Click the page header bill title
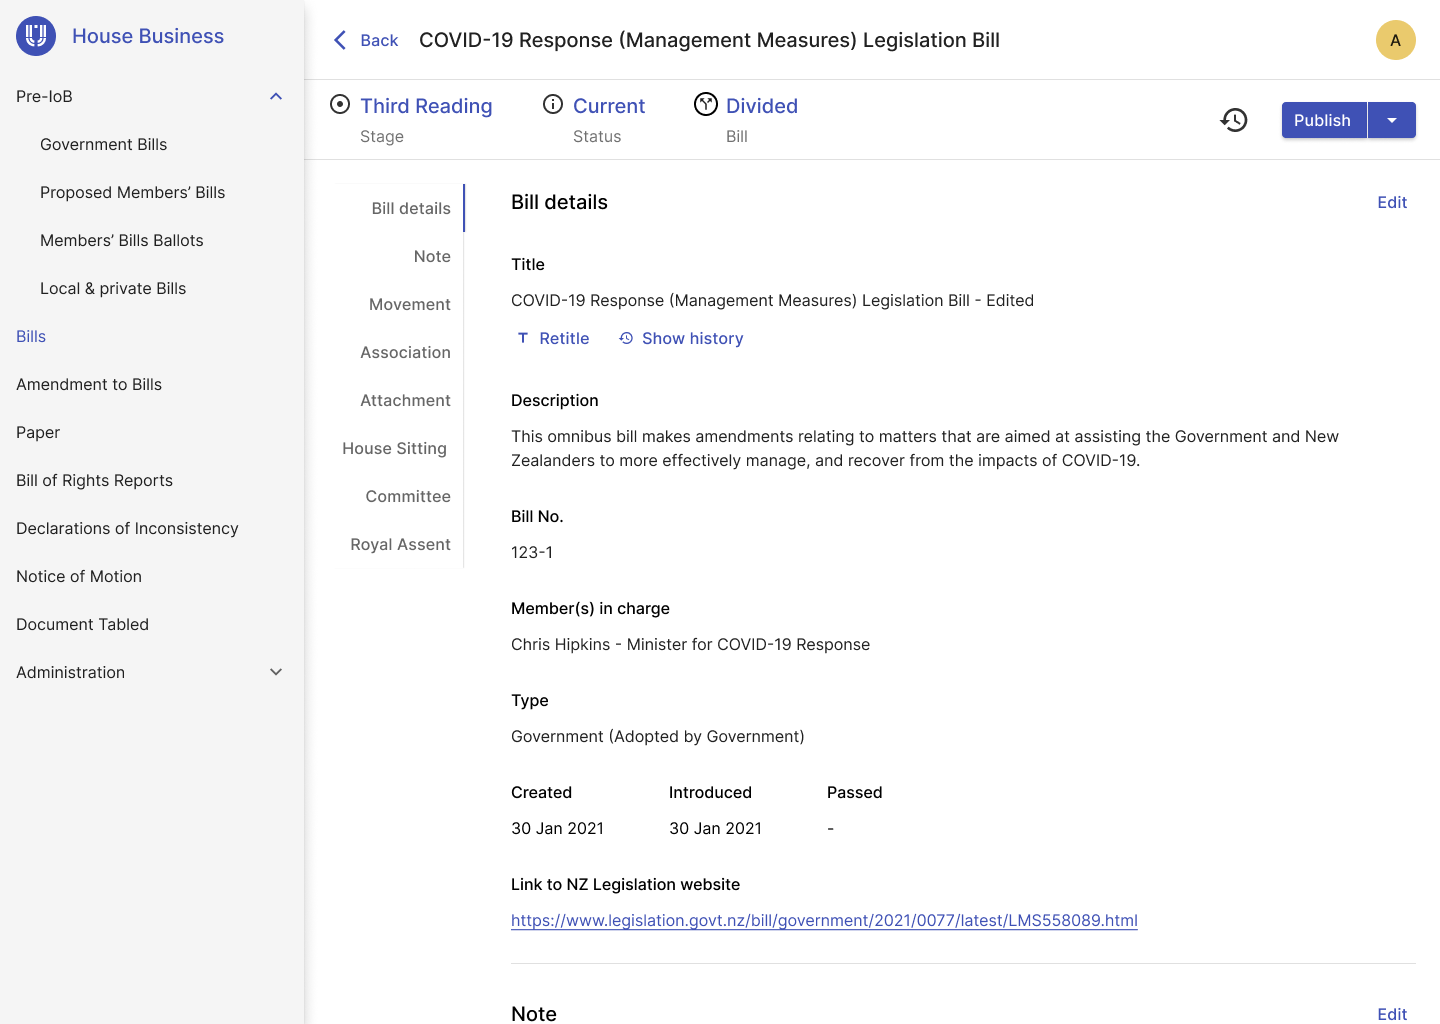The image size is (1440, 1024). [709, 40]
